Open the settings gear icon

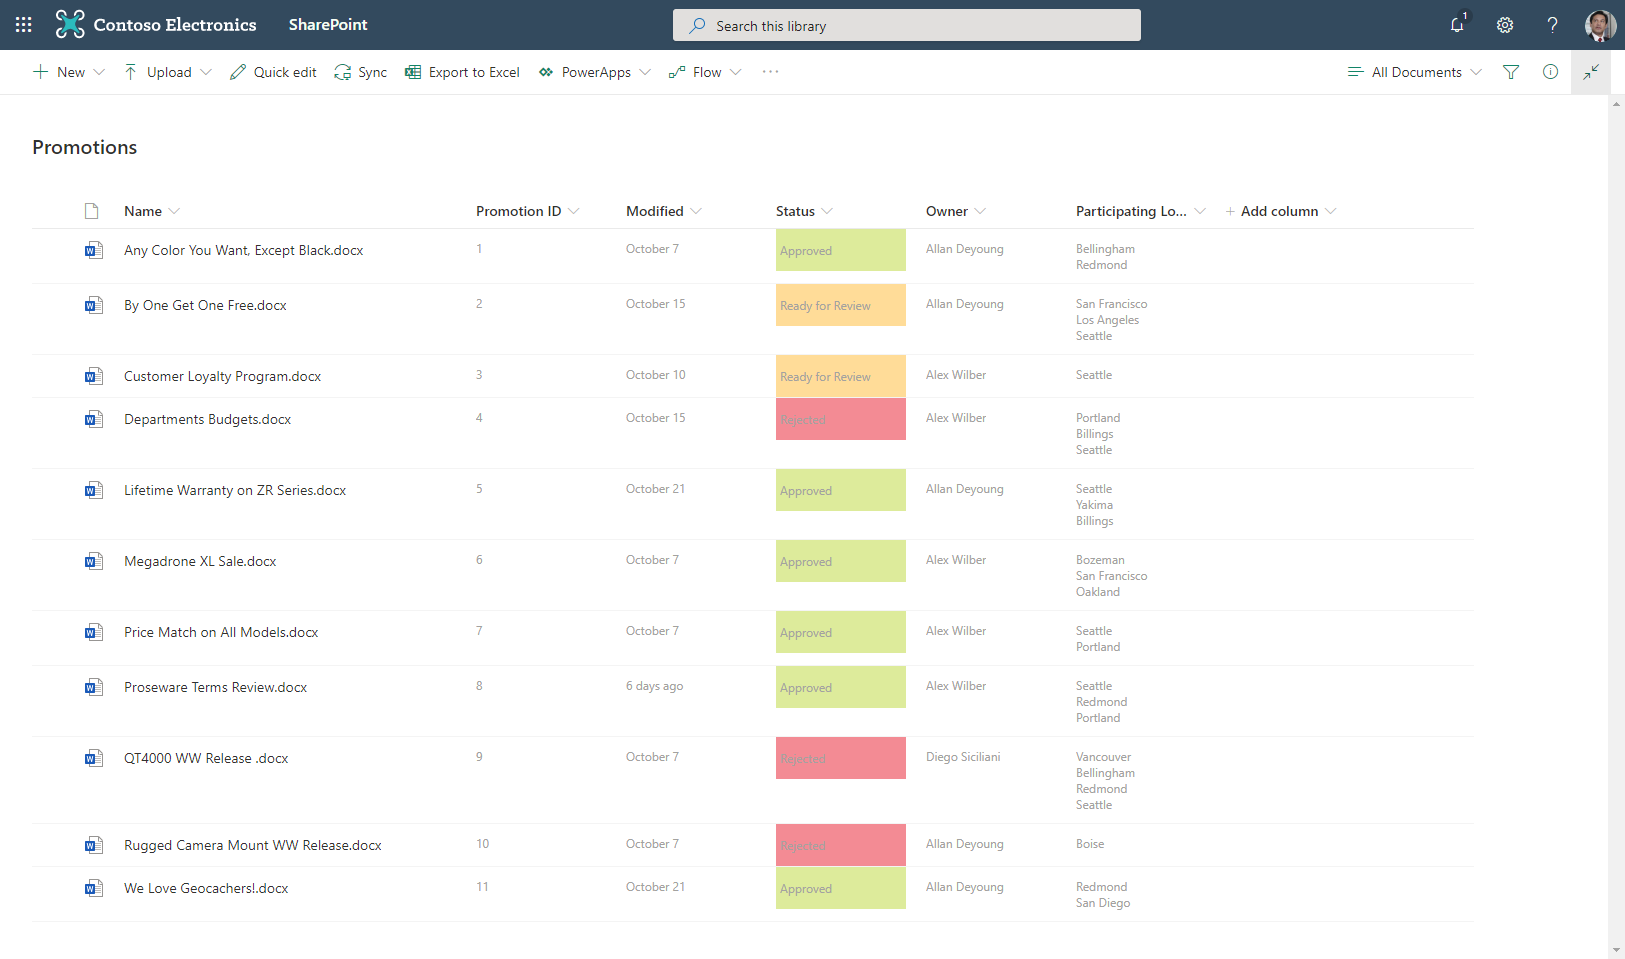(x=1505, y=25)
